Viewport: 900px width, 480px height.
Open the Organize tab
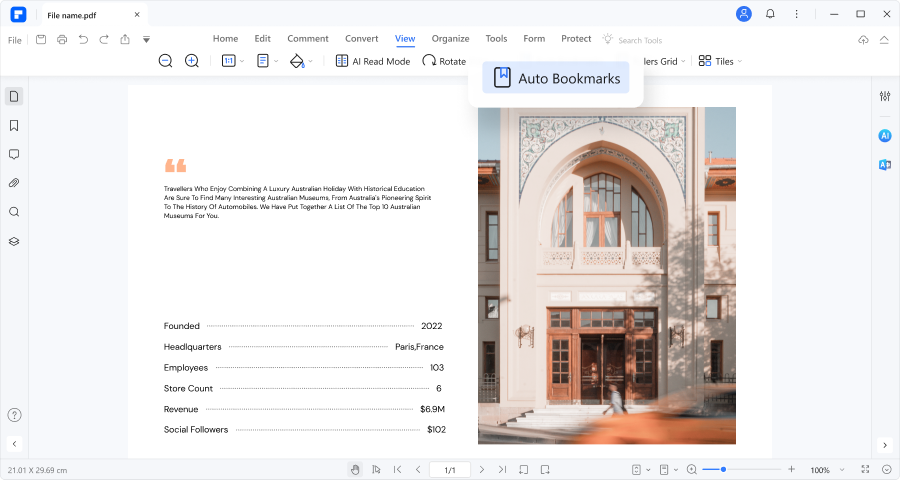click(x=451, y=38)
